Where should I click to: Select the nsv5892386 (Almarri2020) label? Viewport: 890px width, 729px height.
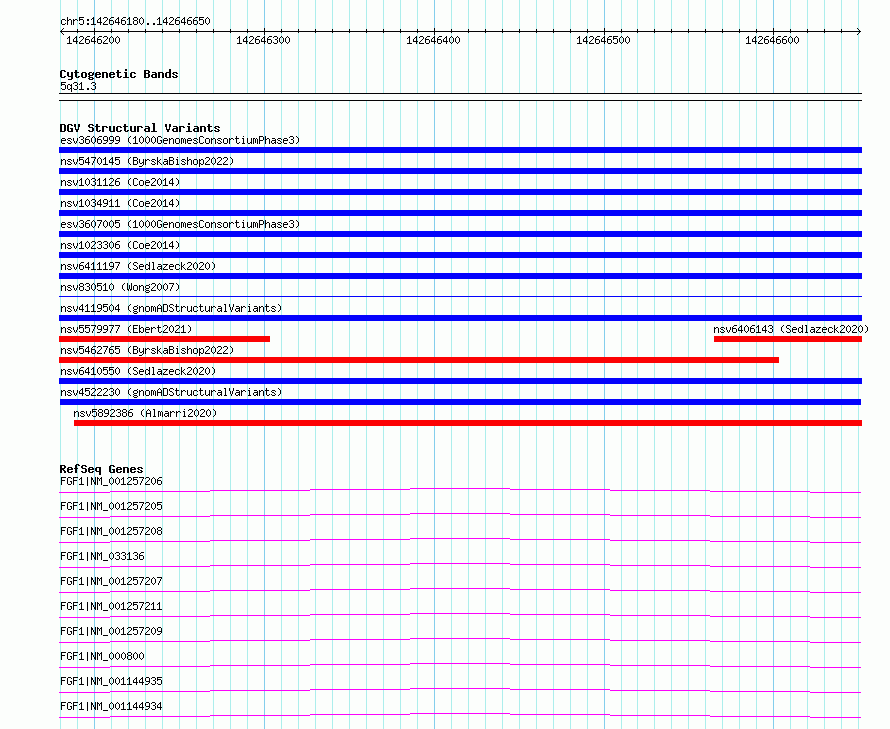(145, 413)
